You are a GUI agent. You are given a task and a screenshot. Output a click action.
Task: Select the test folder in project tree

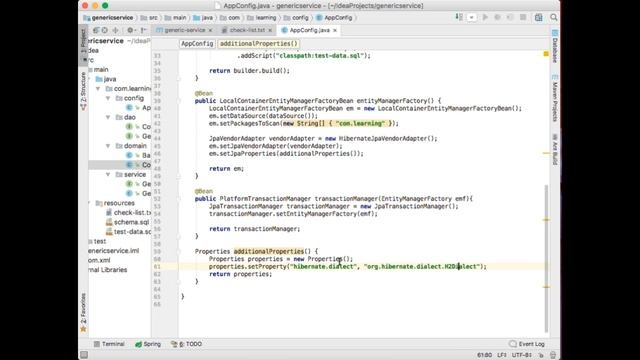98,241
